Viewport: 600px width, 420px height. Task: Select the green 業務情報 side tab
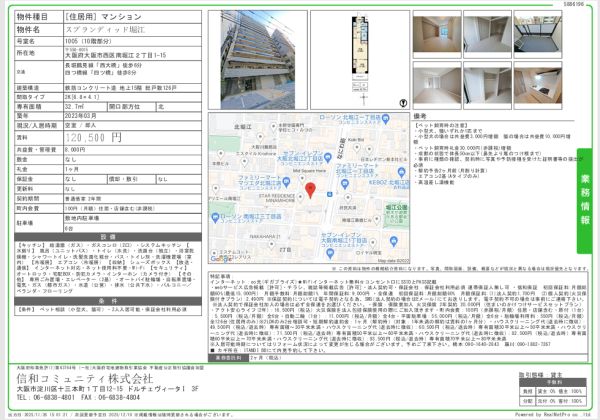point(585,200)
